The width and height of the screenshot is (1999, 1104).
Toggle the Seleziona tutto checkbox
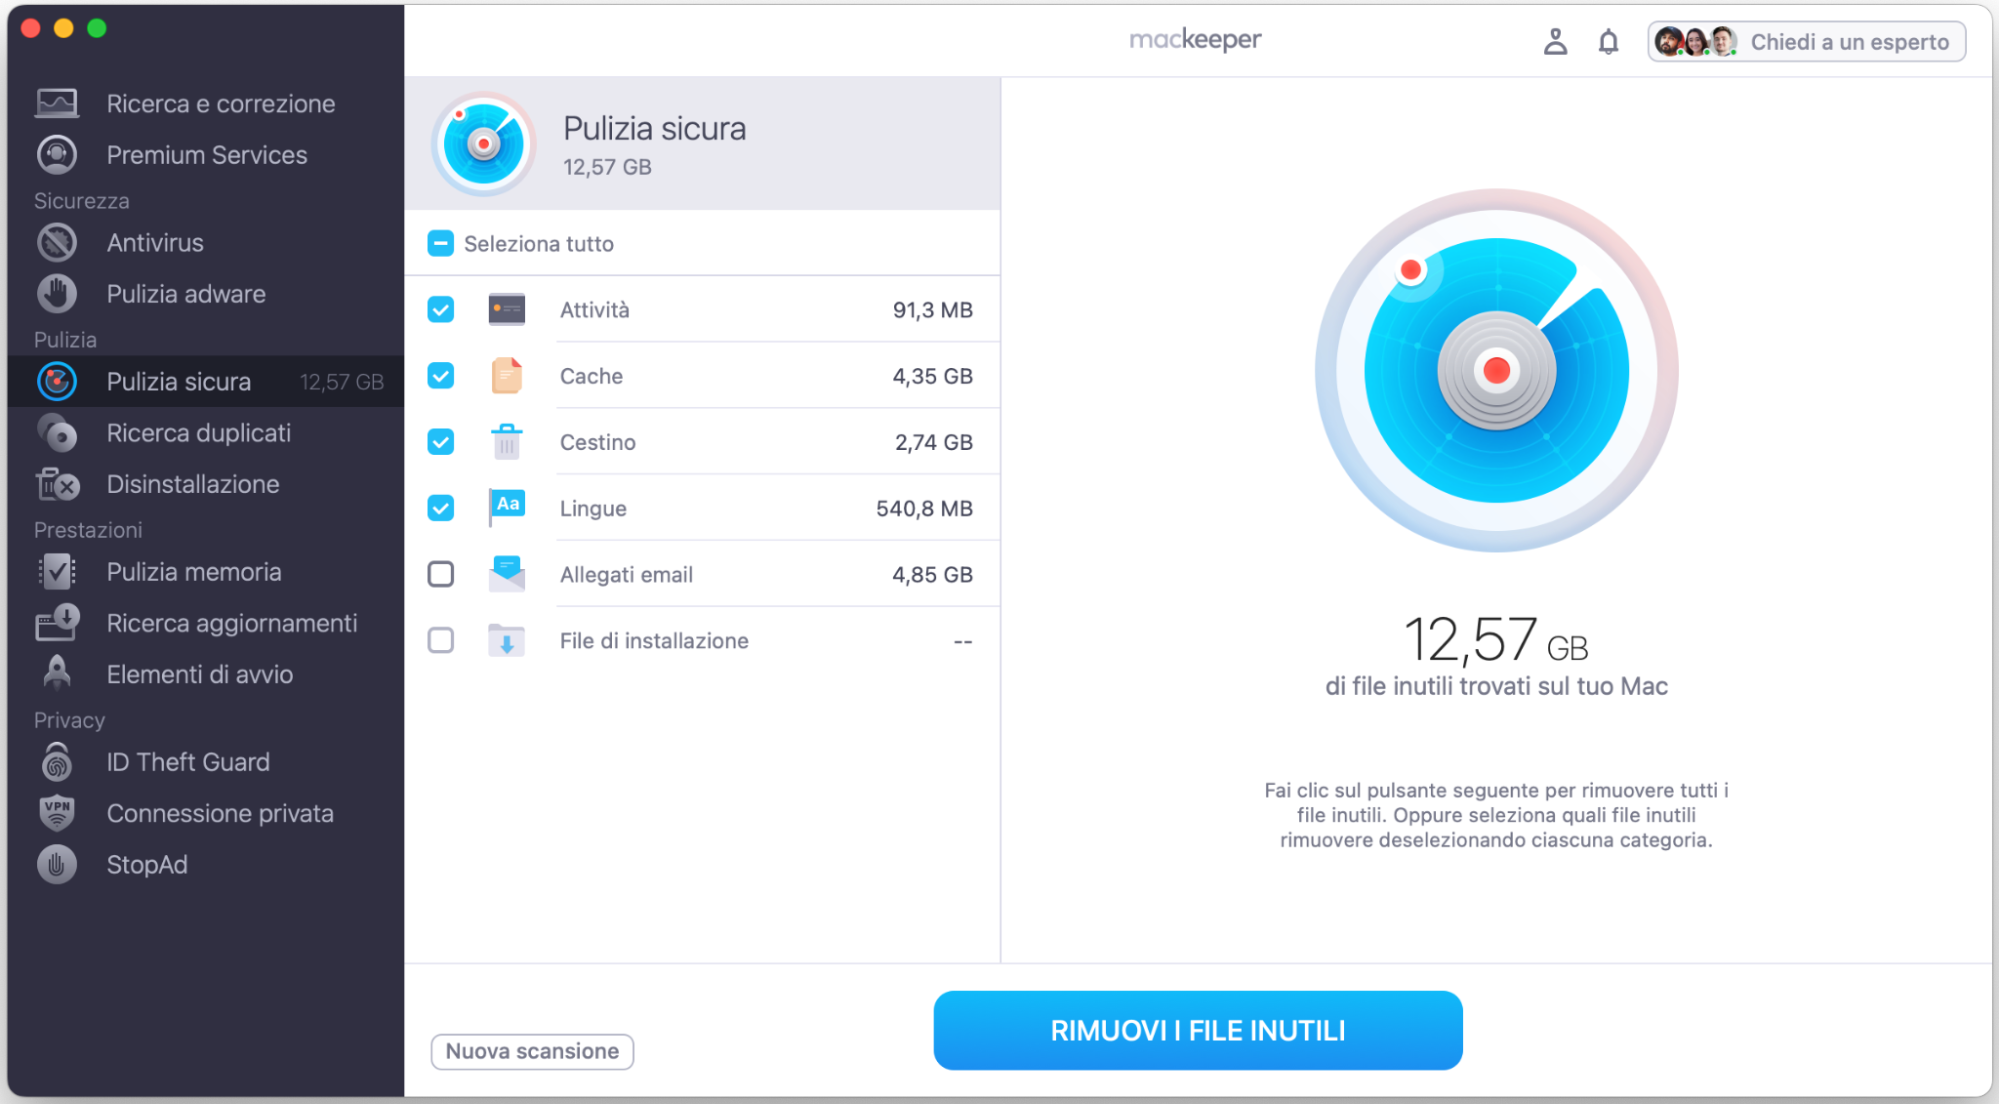[x=440, y=243]
